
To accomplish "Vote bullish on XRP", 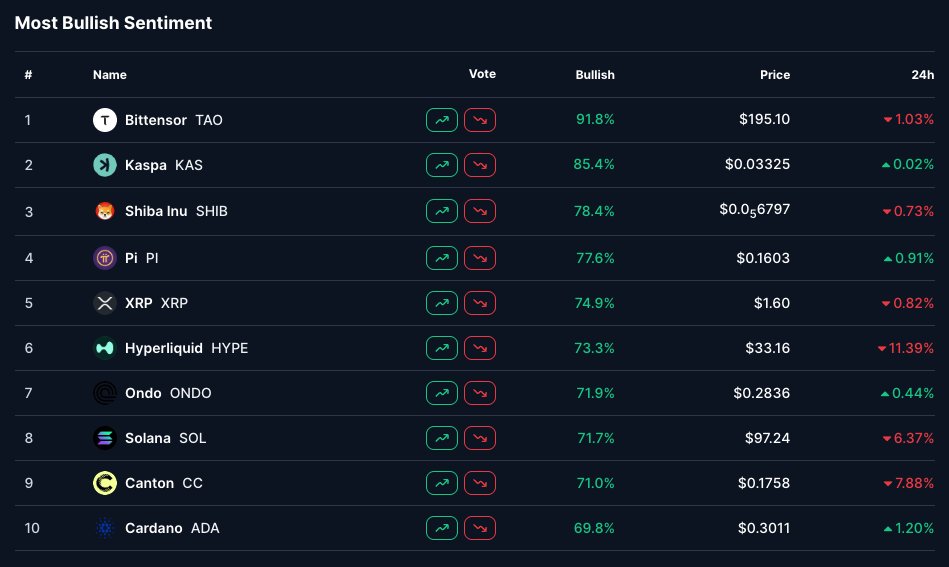I will click(x=442, y=303).
